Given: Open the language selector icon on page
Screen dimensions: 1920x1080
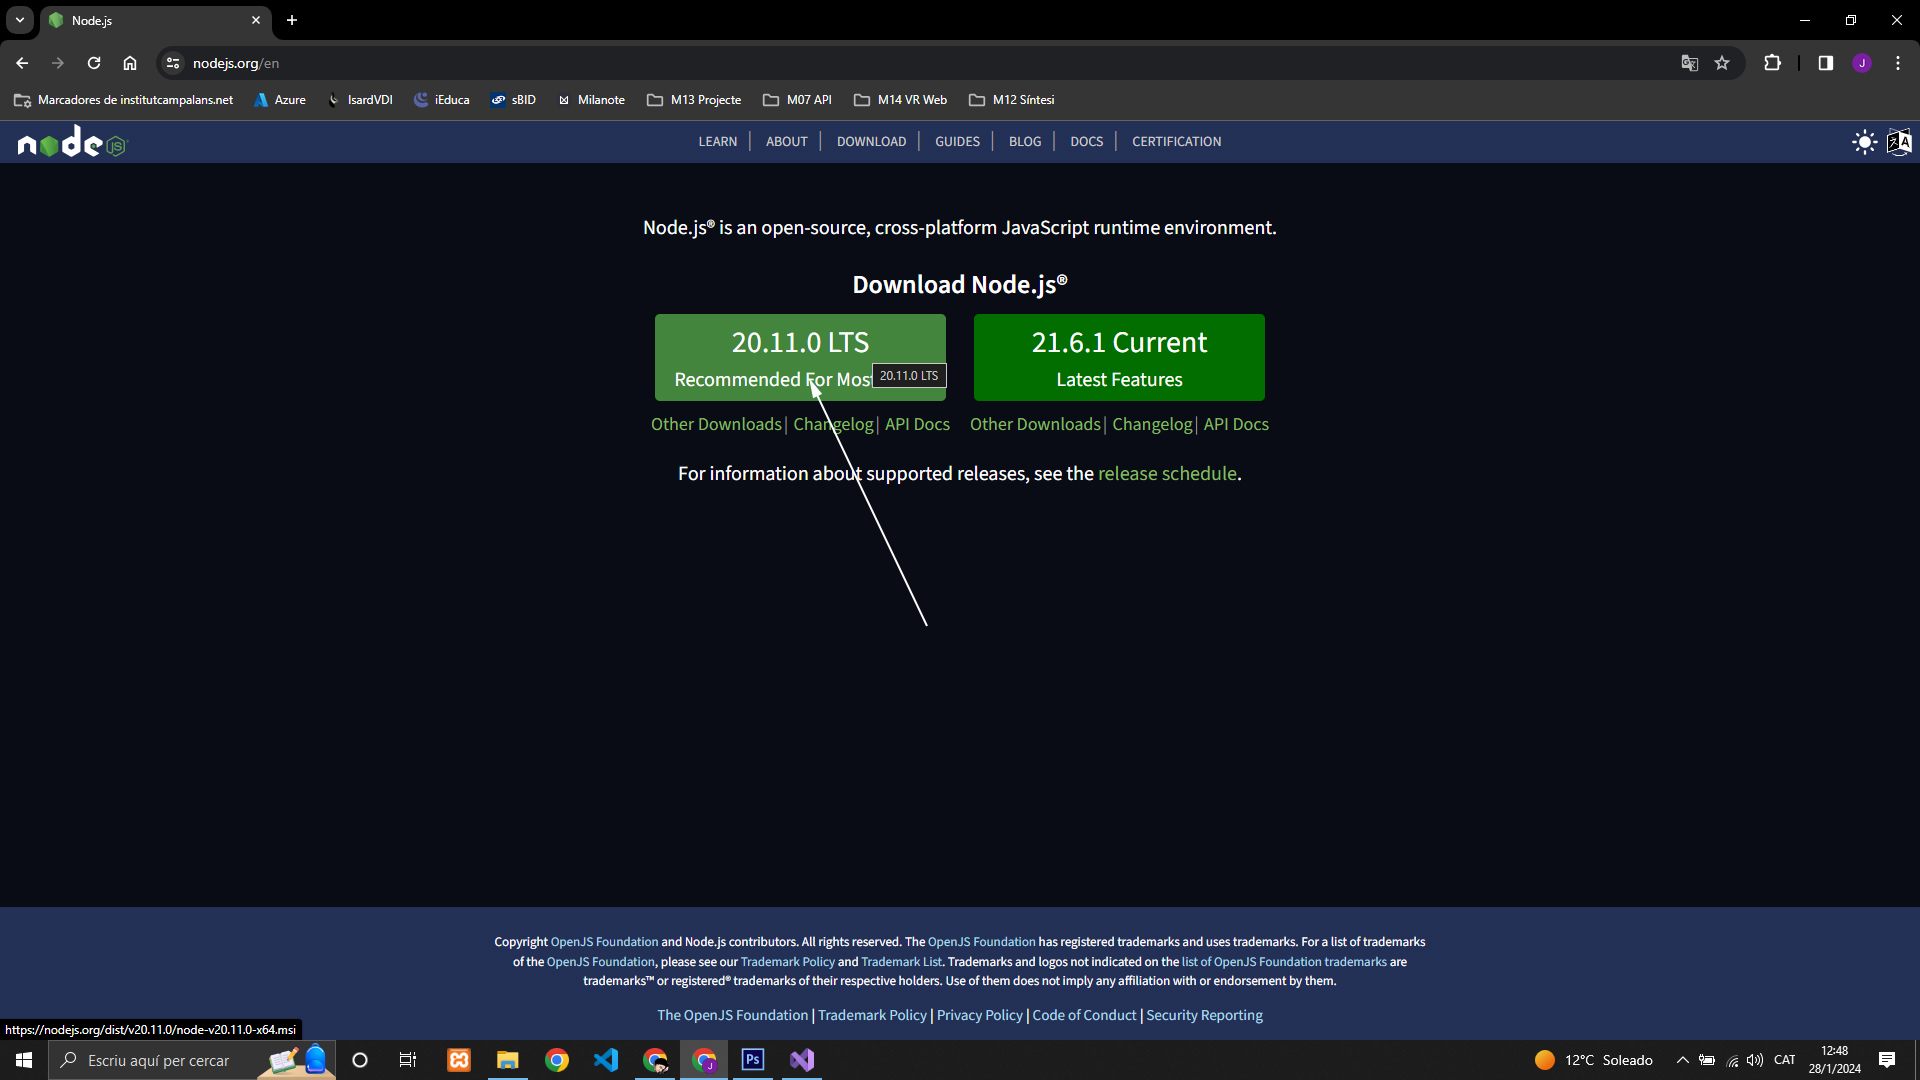Looking at the screenshot, I should pyautogui.click(x=1899, y=142).
